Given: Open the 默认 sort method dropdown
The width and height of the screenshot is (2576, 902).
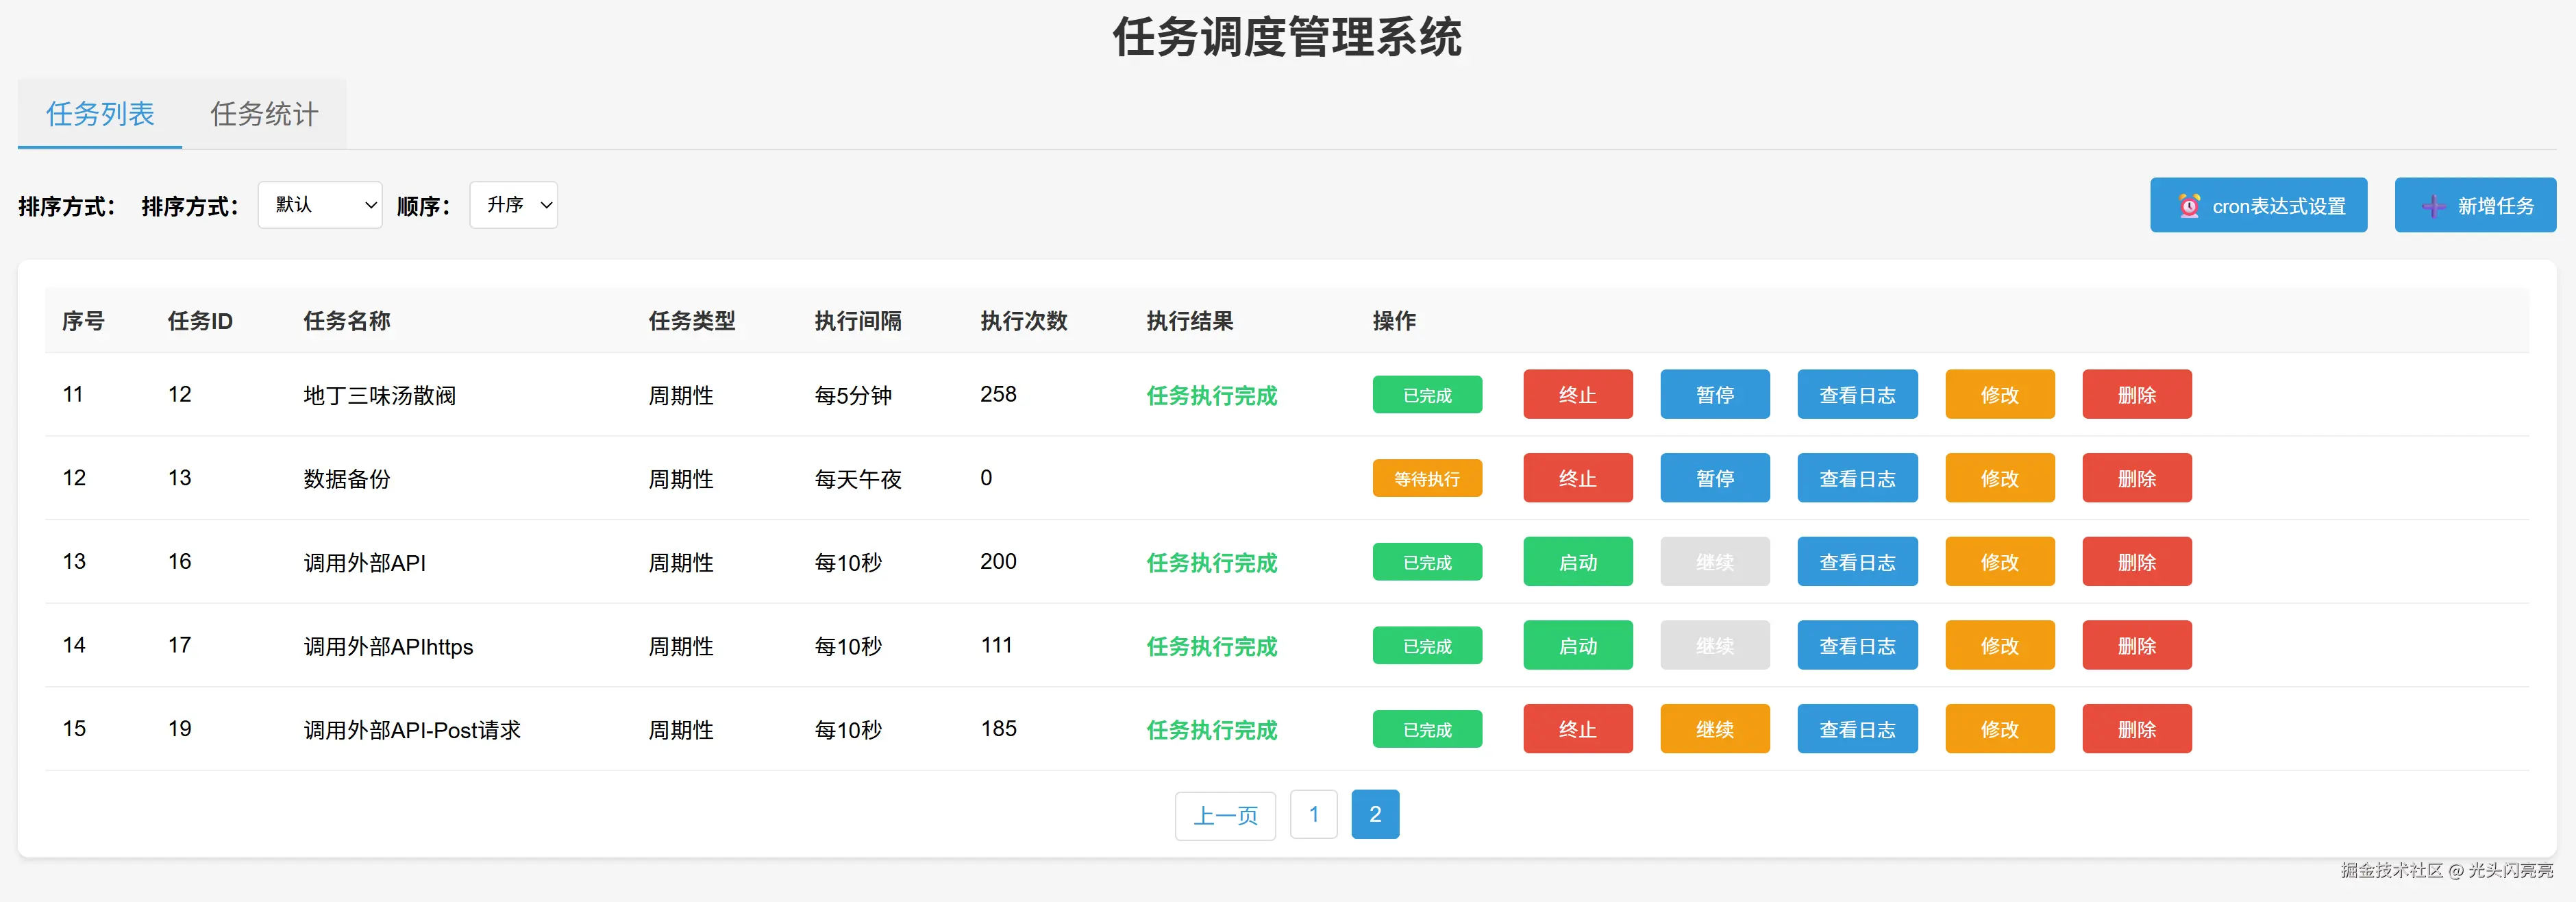Looking at the screenshot, I should 320,205.
